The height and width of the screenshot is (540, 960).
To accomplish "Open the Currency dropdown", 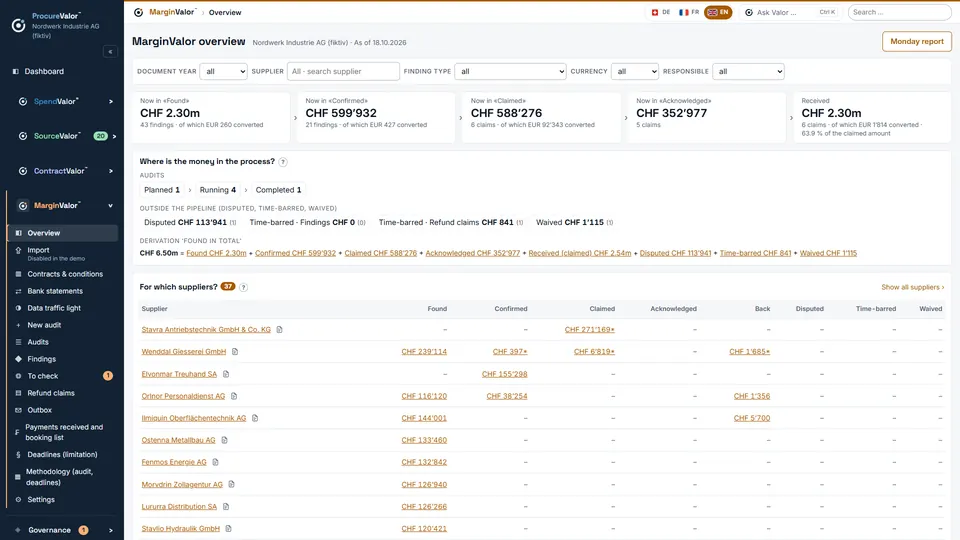I will pos(634,72).
